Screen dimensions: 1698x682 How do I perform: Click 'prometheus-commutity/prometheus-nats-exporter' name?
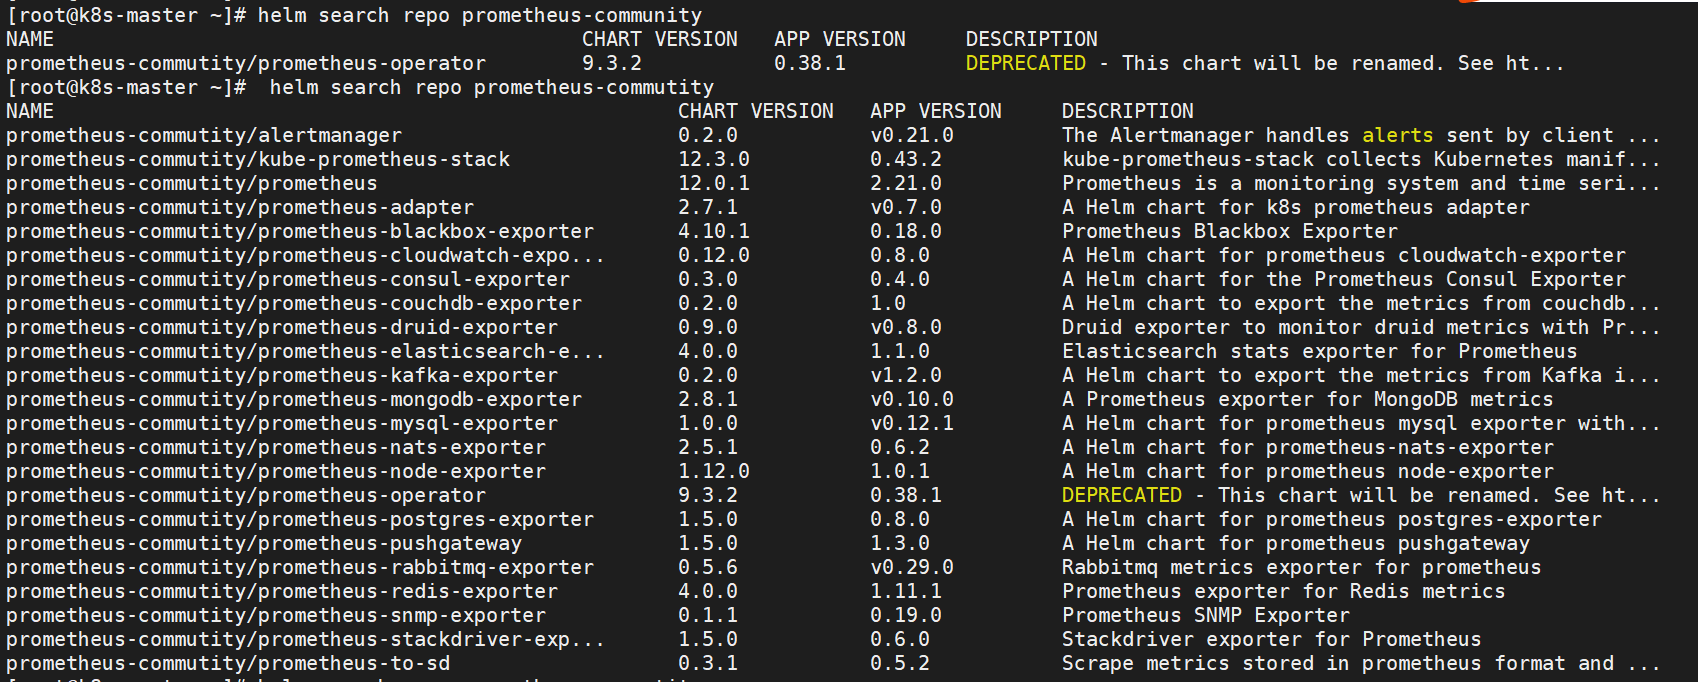(276, 447)
